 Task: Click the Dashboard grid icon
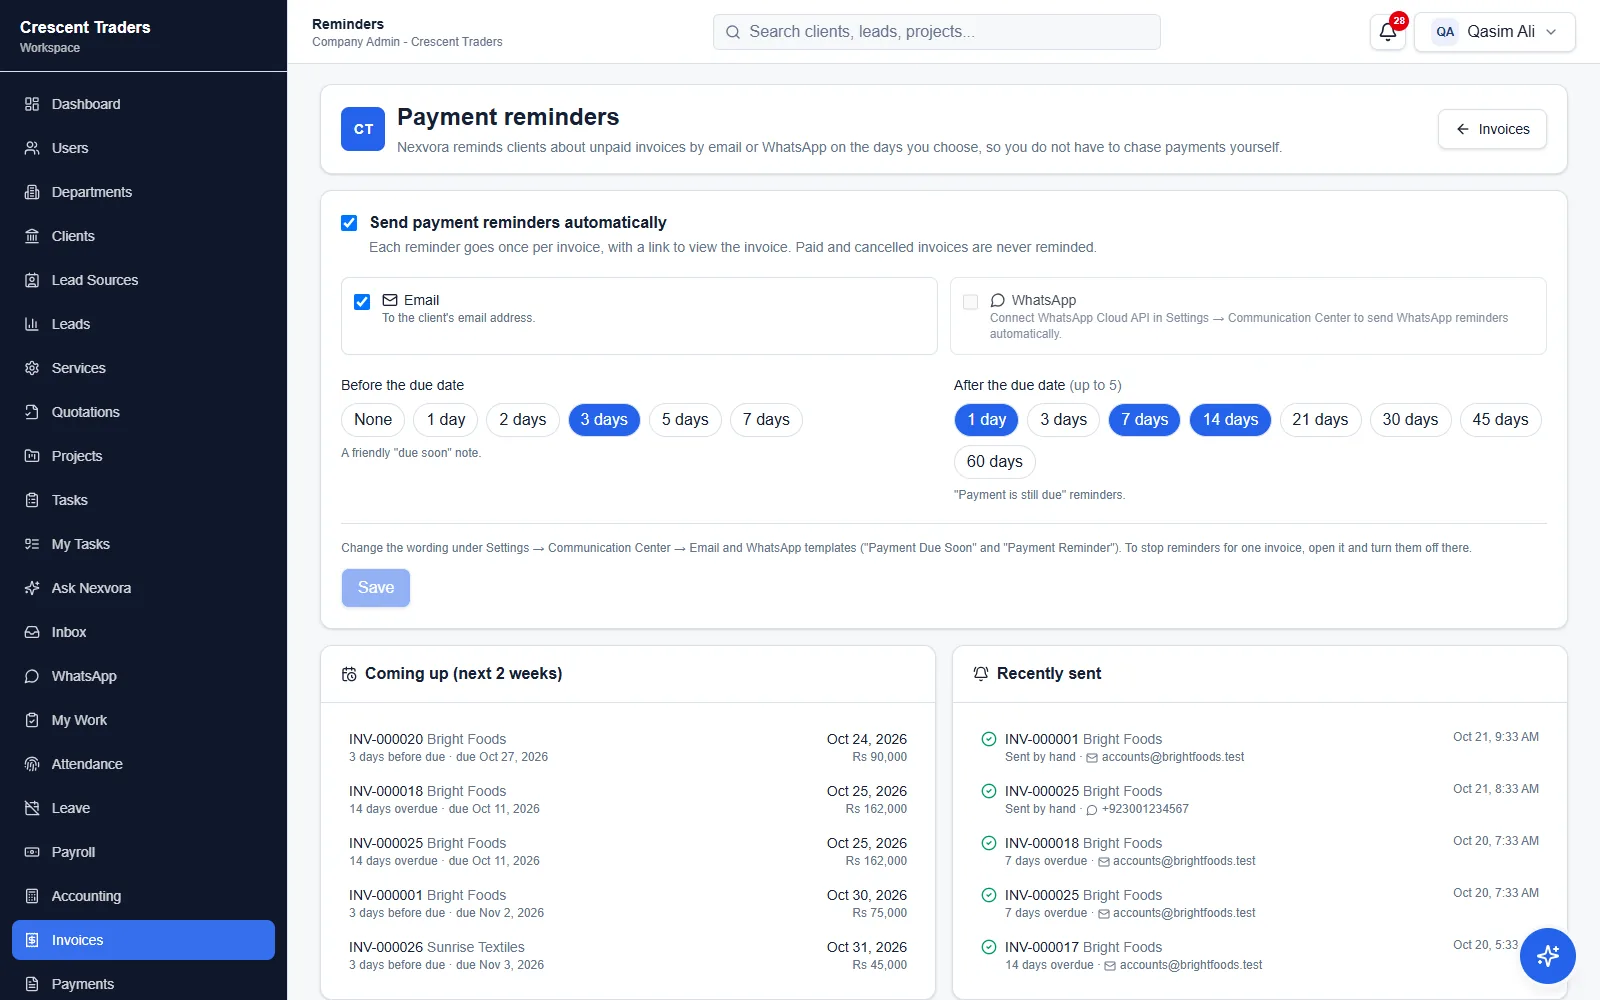coord(32,104)
